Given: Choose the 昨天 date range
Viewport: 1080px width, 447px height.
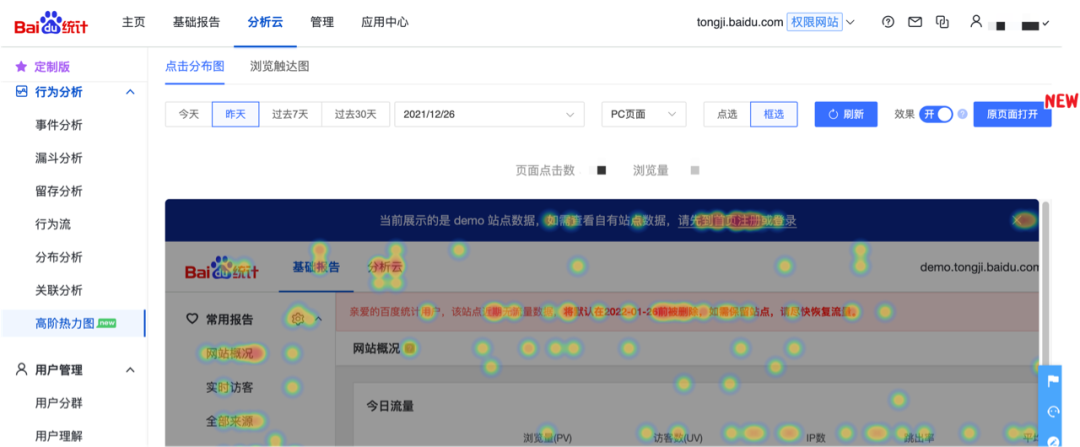Looking at the screenshot, I should (236, 114).
